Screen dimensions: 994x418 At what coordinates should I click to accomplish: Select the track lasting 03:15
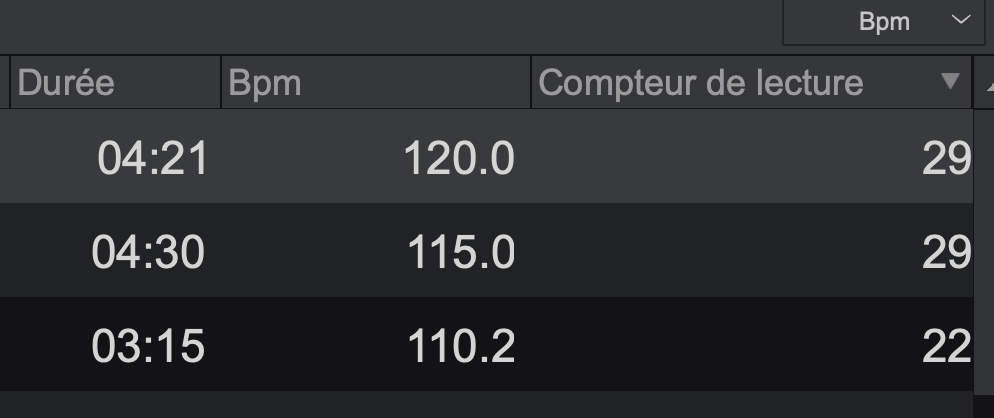[148, 346]
